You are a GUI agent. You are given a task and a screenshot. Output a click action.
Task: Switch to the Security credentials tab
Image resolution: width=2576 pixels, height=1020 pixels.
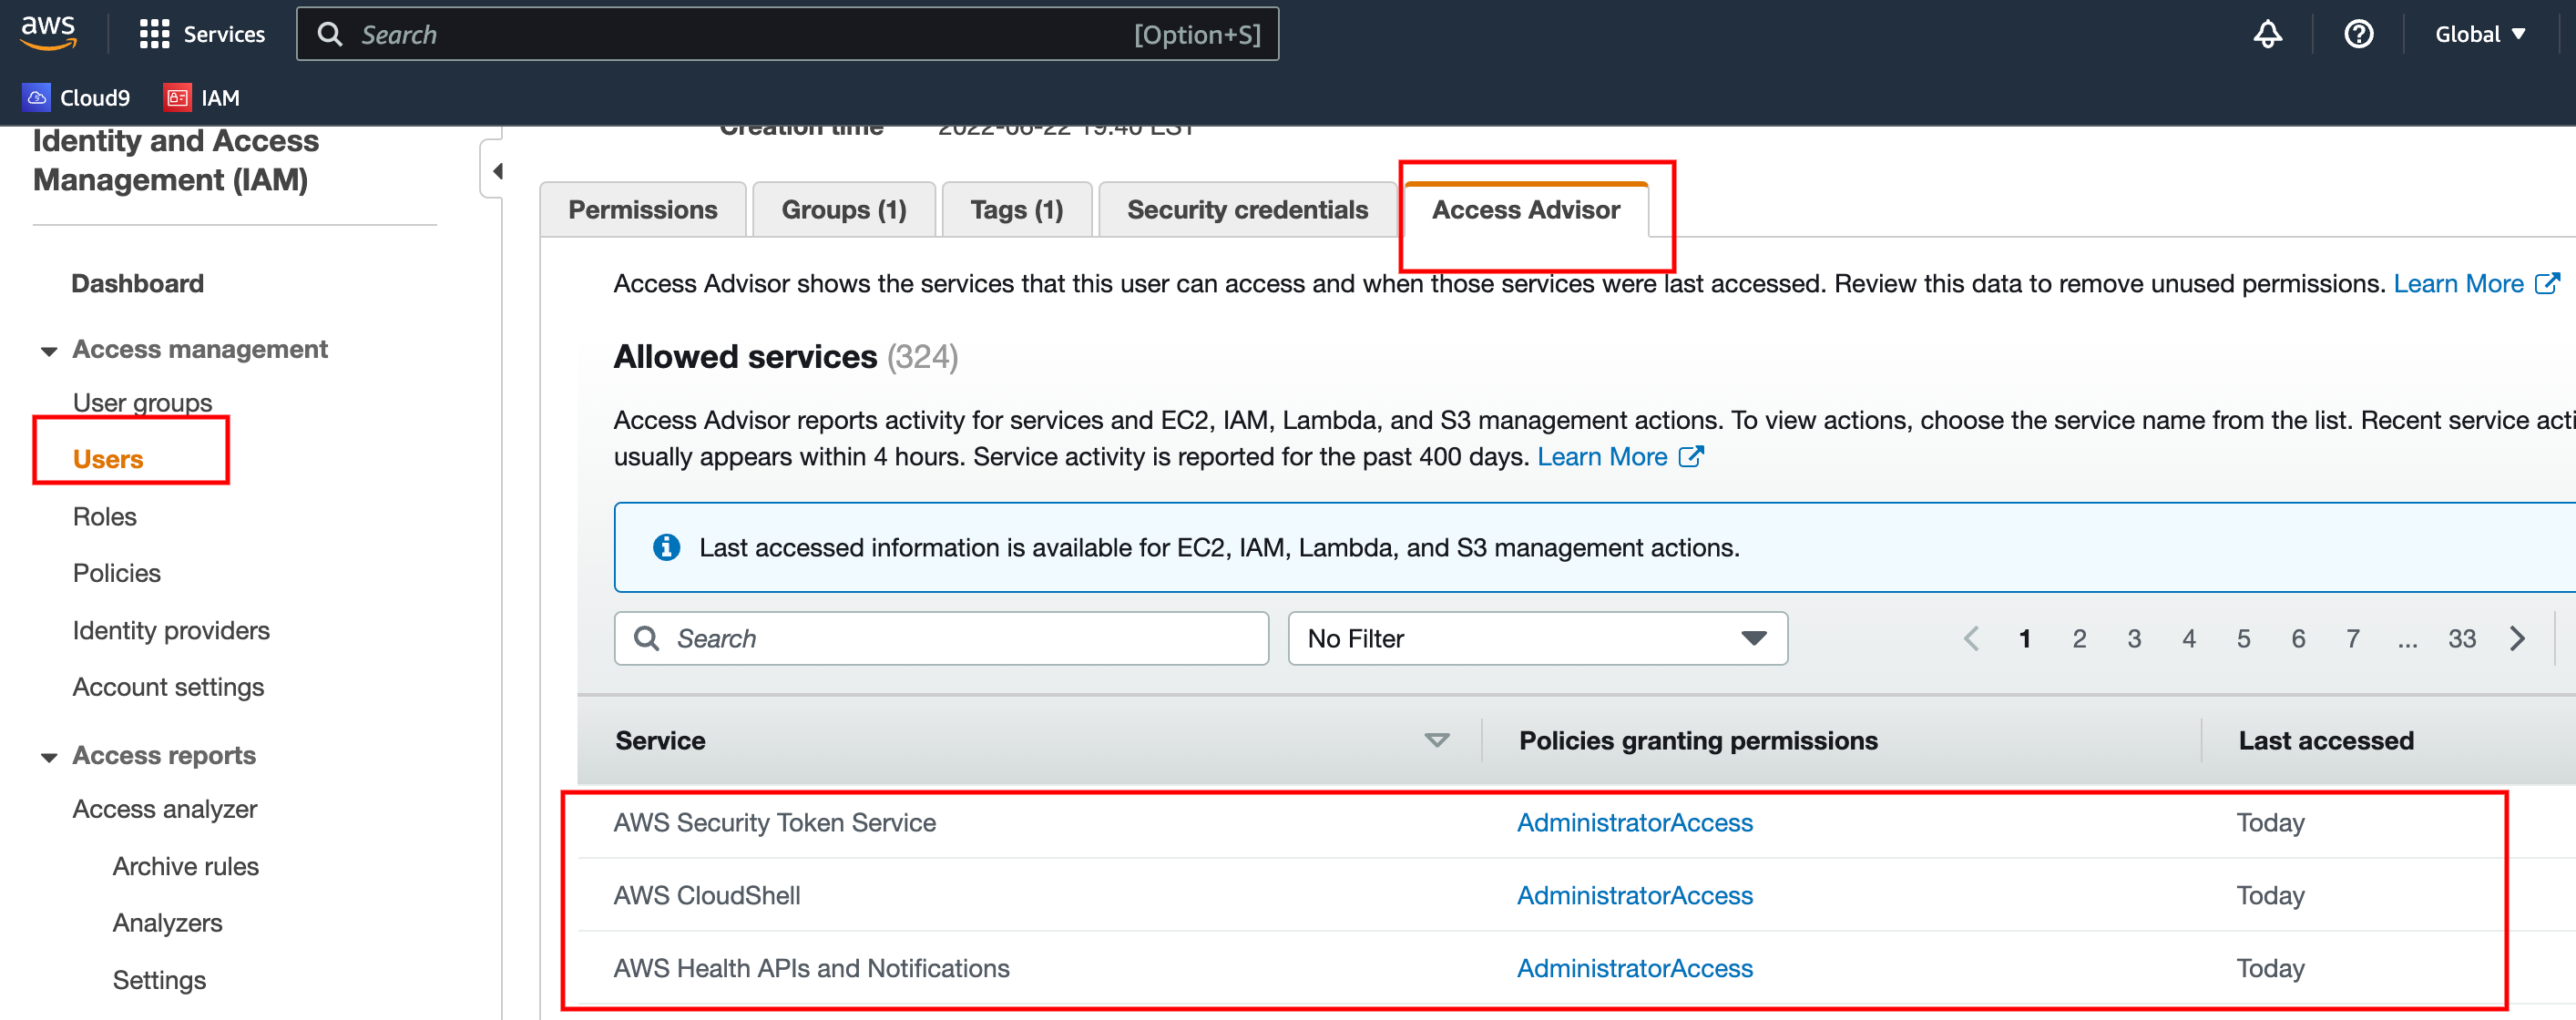1247,209
